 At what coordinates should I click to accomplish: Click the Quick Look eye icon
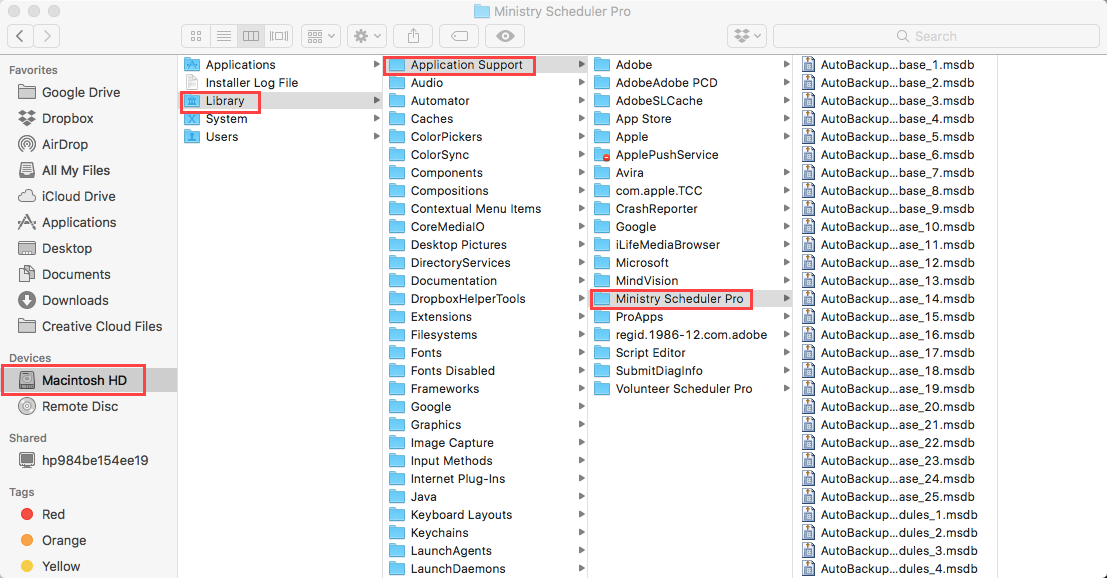(505, 36)
